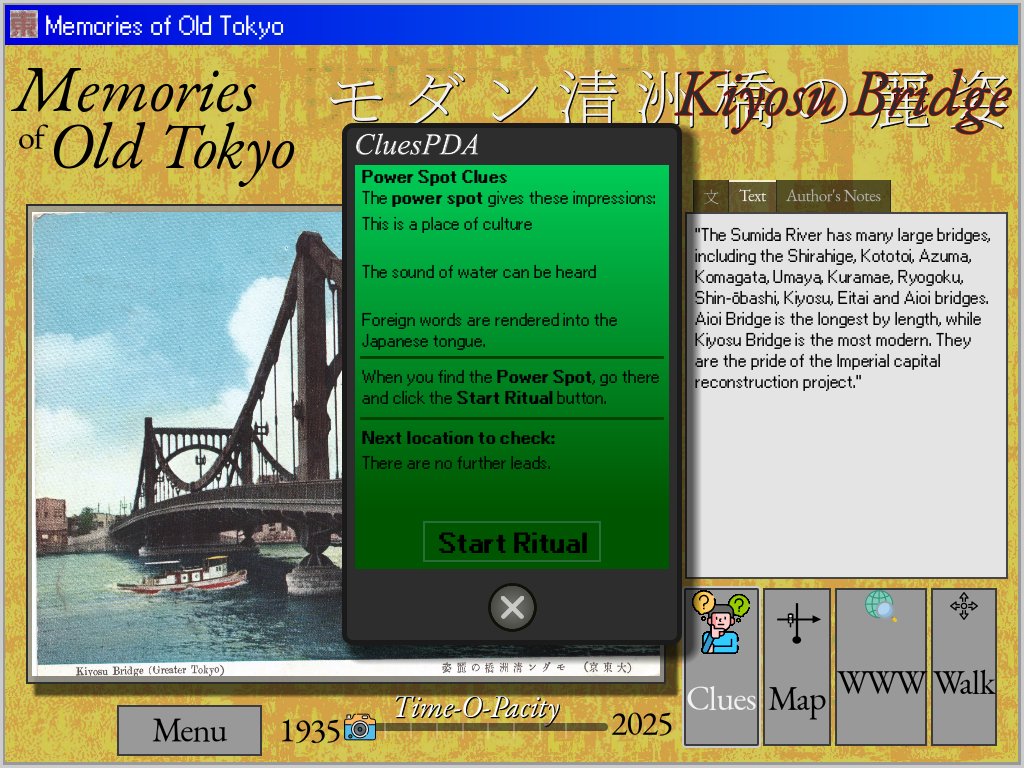
Task: Click the app icon in the title bar
Action: coord(24,25)
